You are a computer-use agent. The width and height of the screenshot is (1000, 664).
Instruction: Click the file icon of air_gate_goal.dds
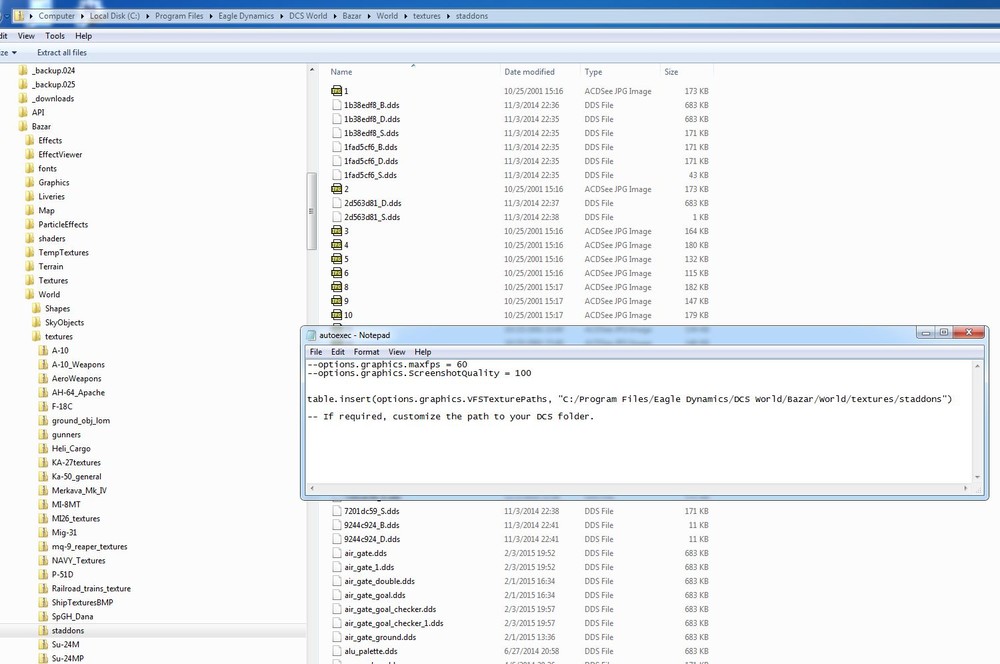pos(337,595)
